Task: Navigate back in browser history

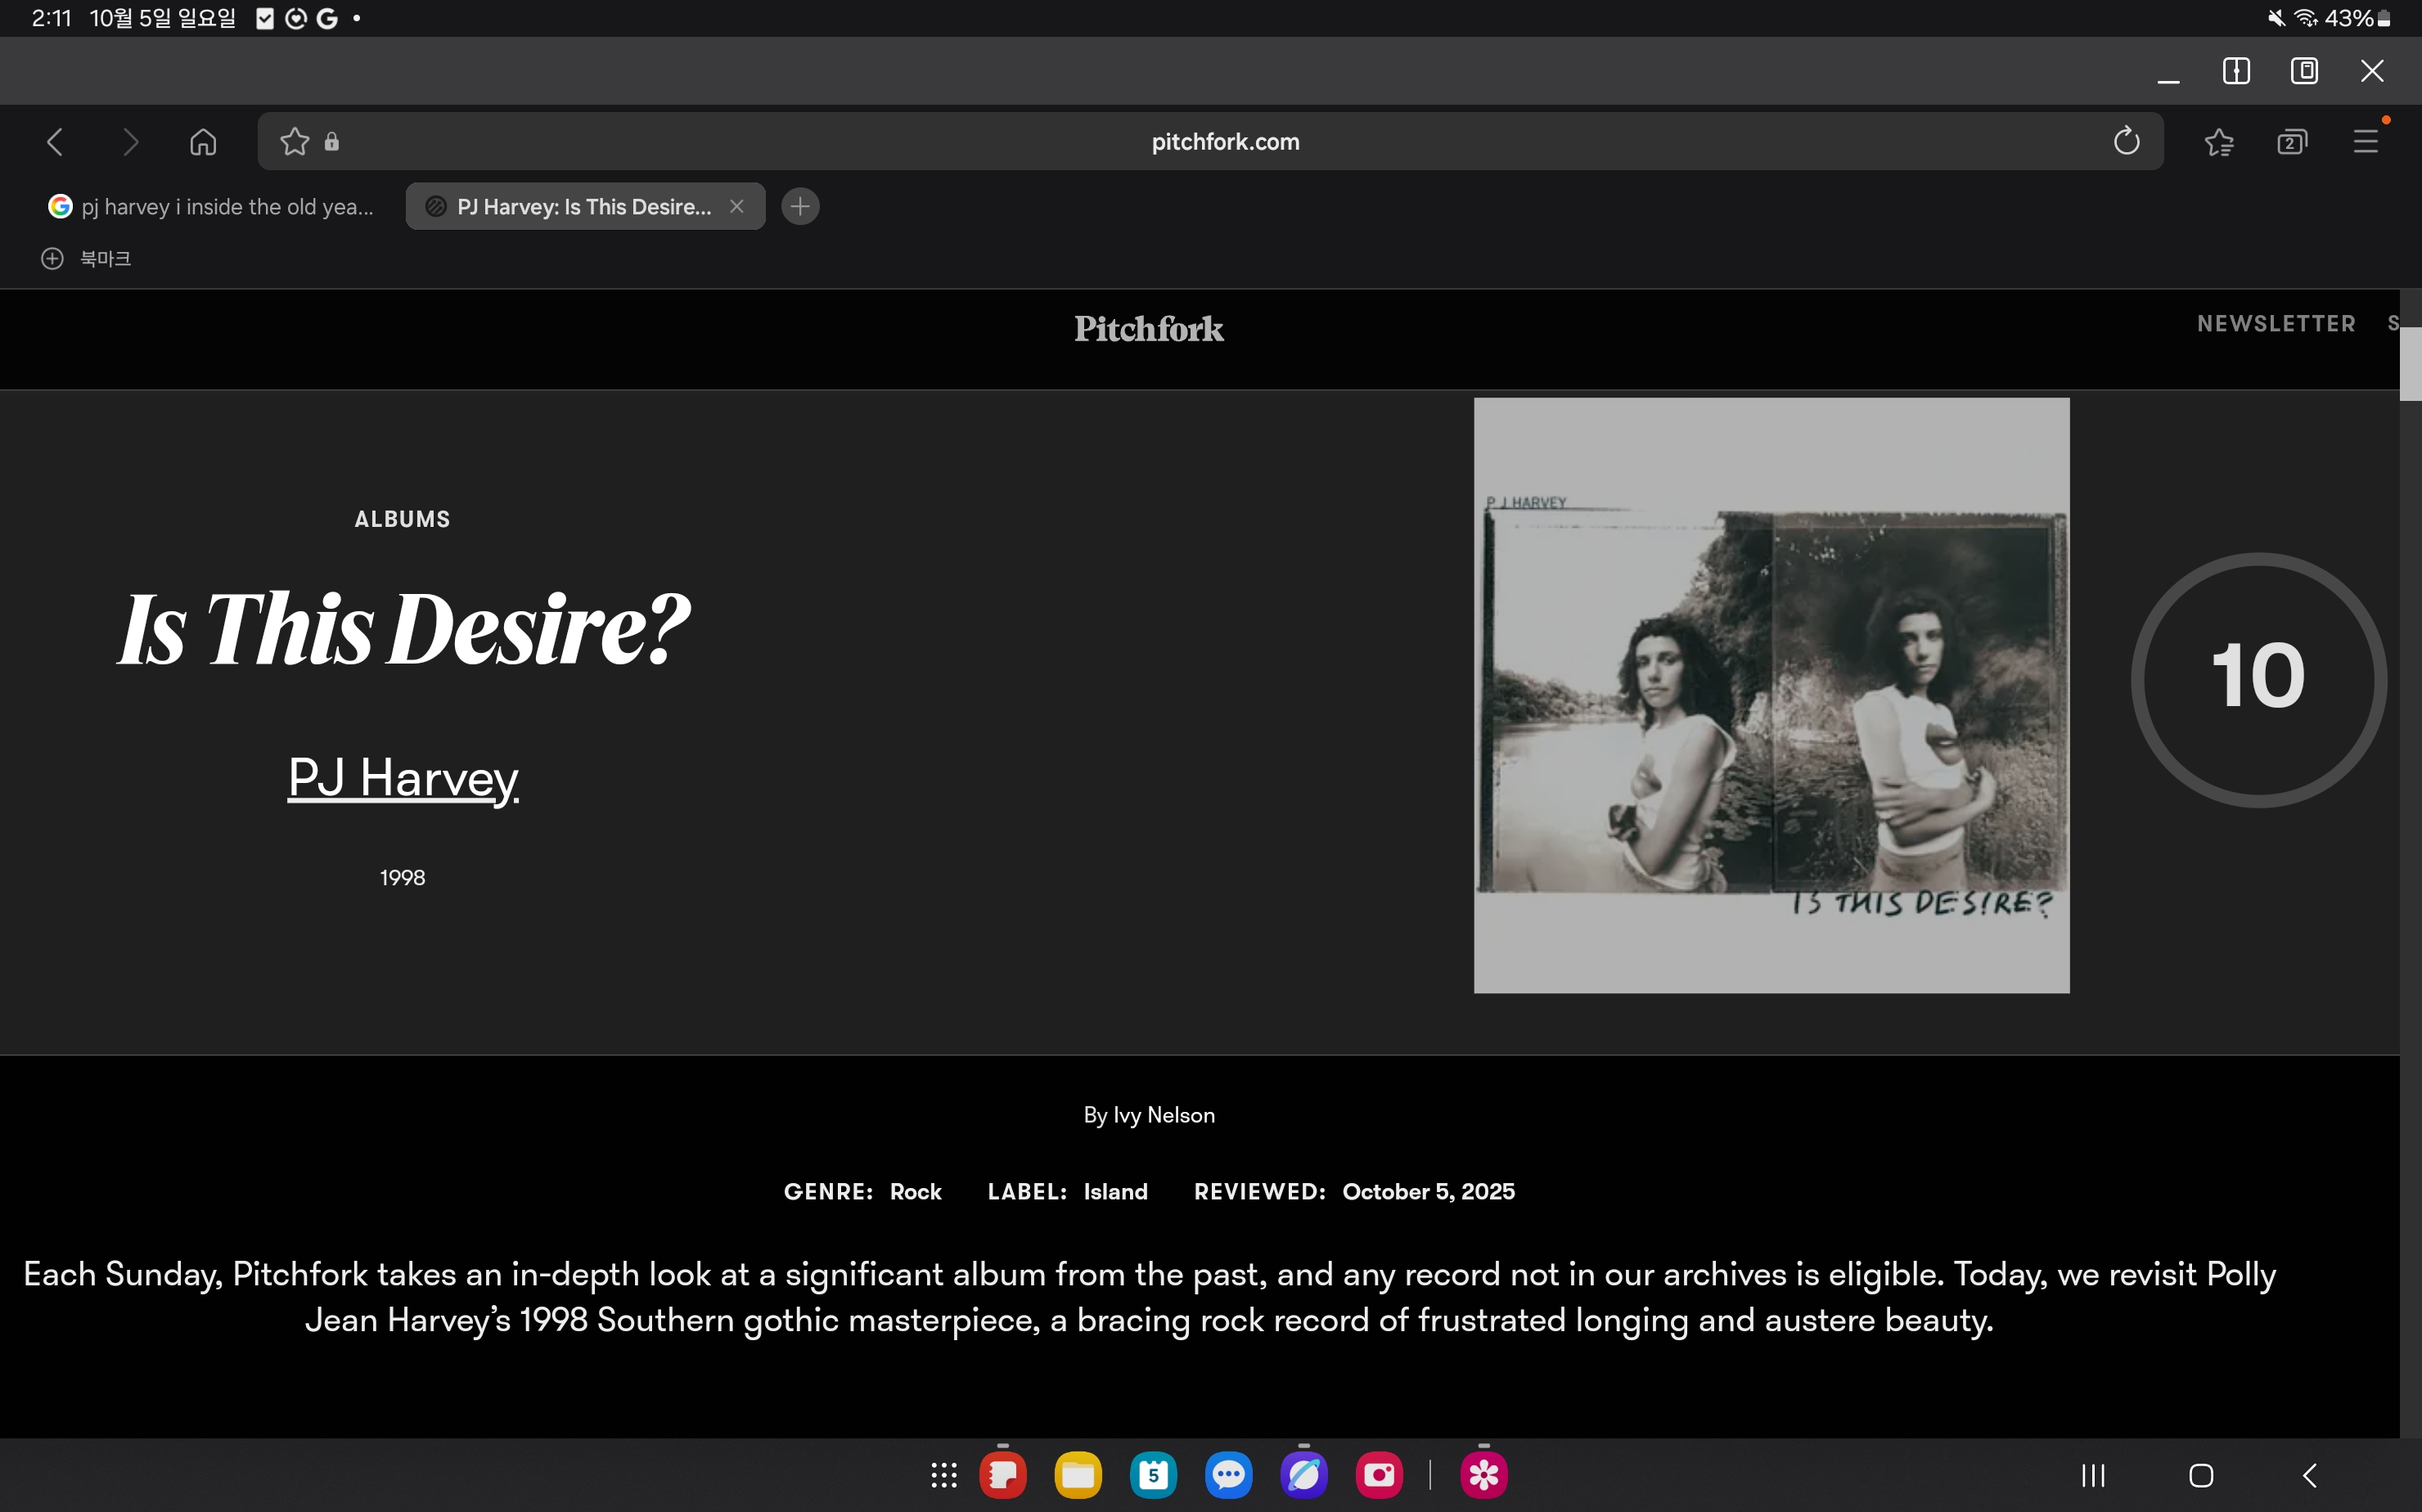Action: click(x=56, y=142)
